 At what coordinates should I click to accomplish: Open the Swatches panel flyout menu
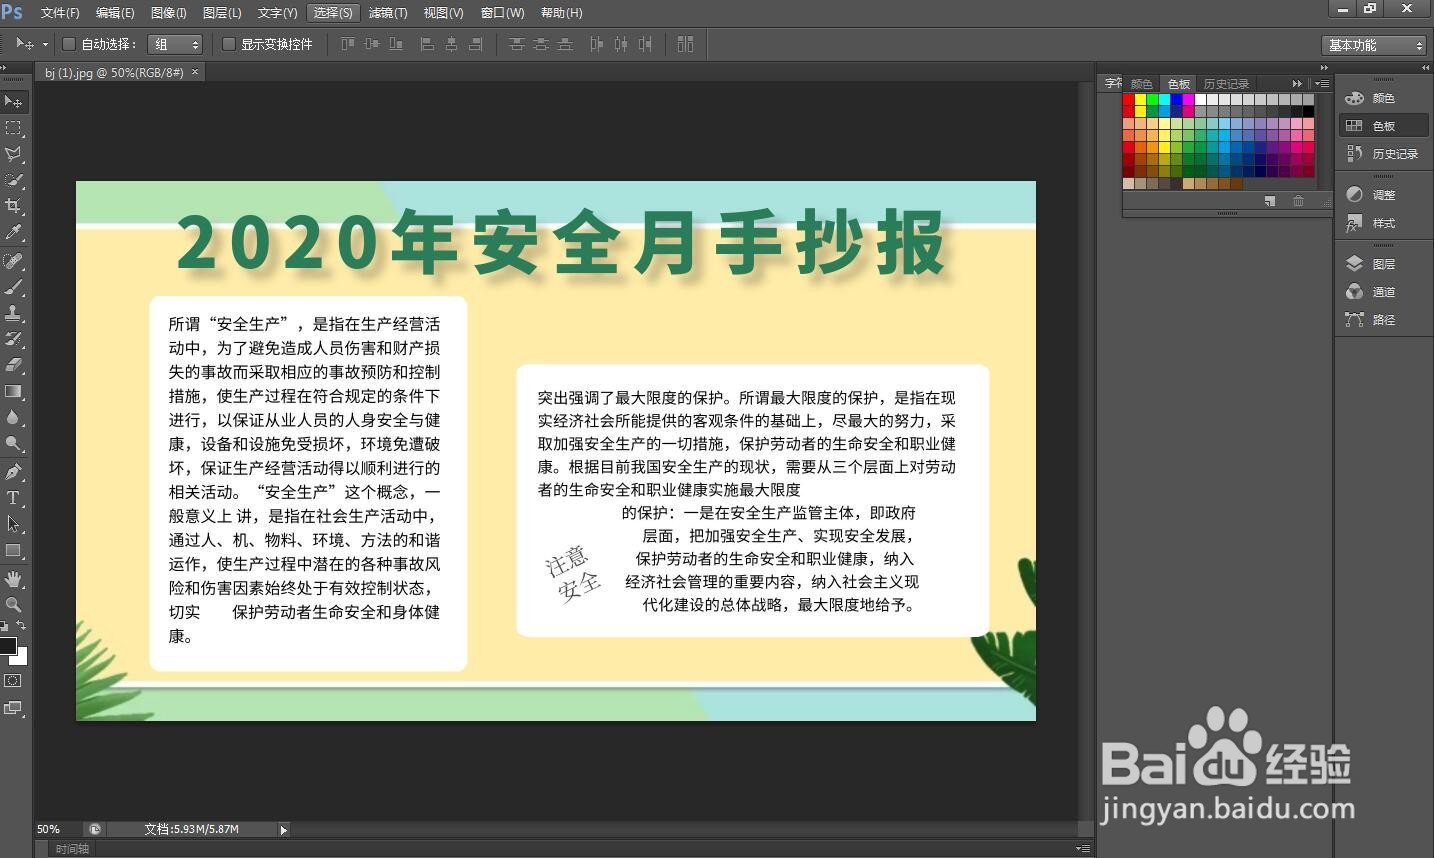coord(1321,84)
